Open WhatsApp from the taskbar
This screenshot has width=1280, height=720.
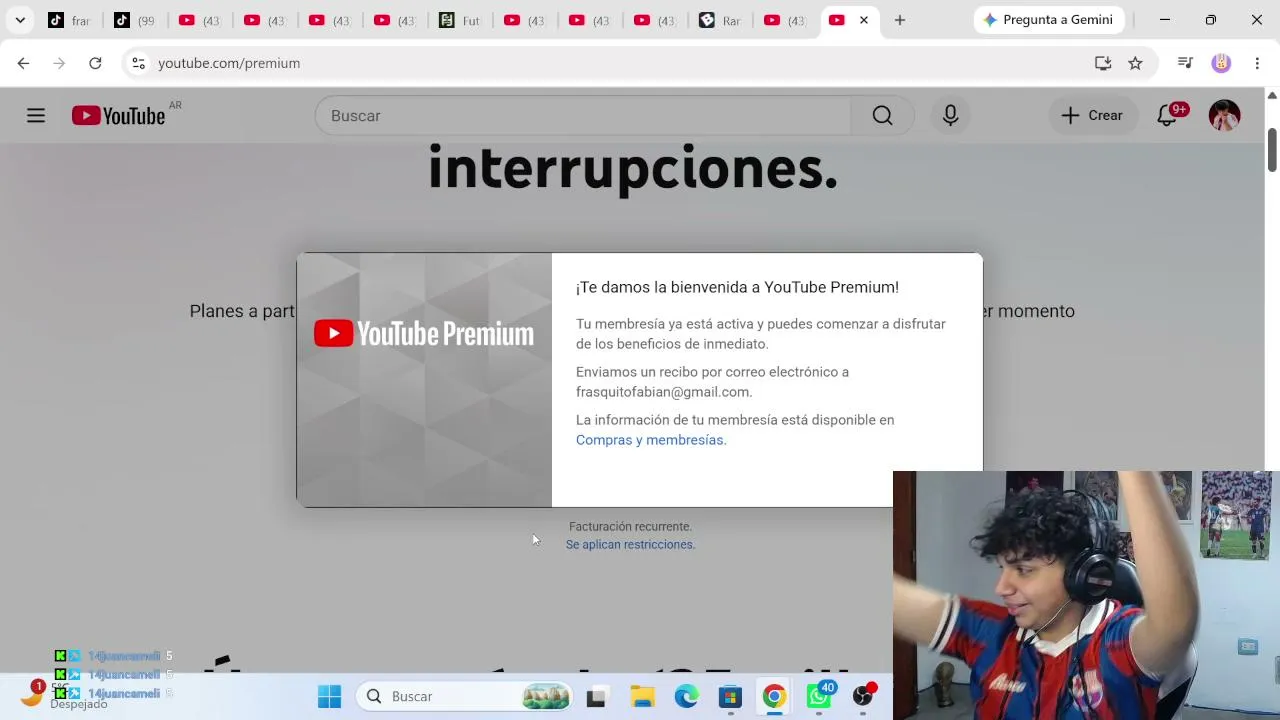819,696
